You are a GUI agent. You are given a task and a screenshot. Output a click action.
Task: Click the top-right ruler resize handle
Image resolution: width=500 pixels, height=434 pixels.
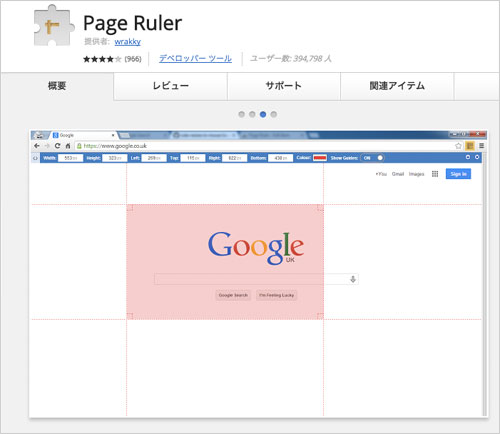pos(320,208)
